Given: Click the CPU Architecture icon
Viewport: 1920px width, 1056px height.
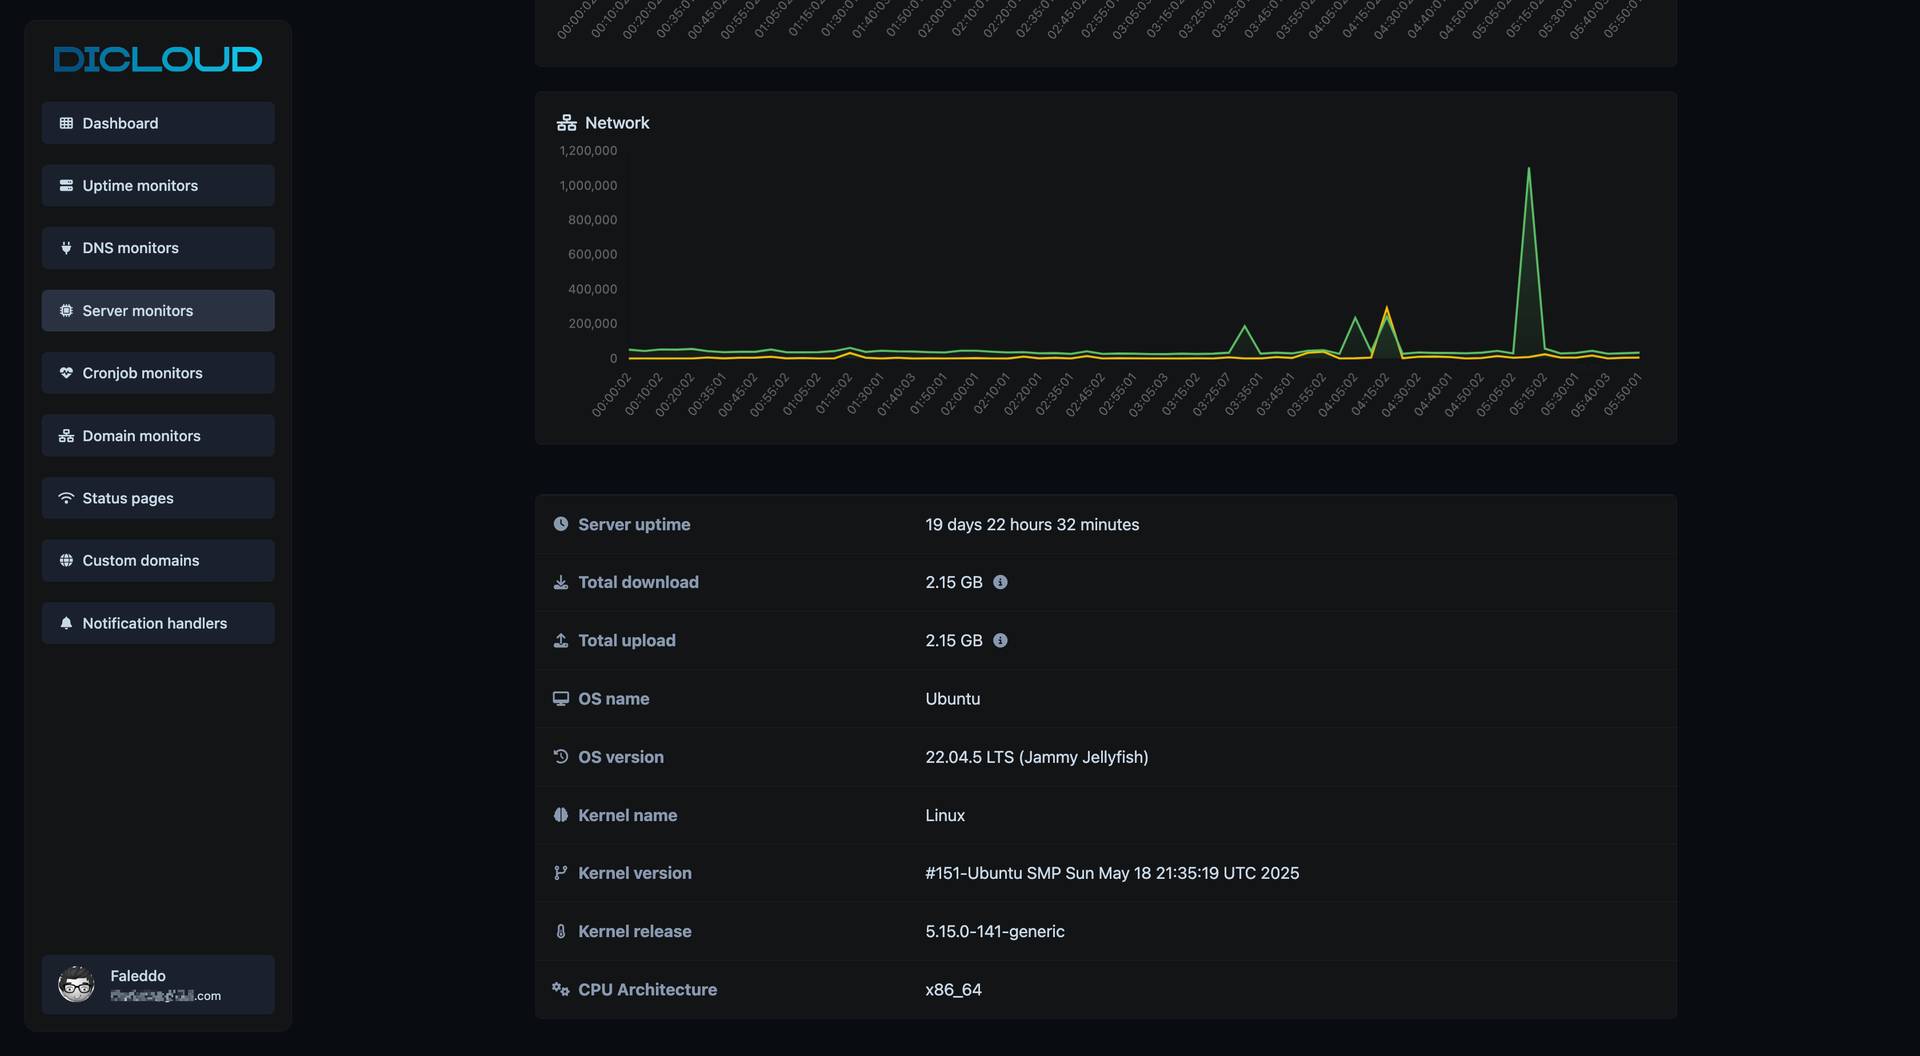Looking at the screenshot, I should 560,989.
